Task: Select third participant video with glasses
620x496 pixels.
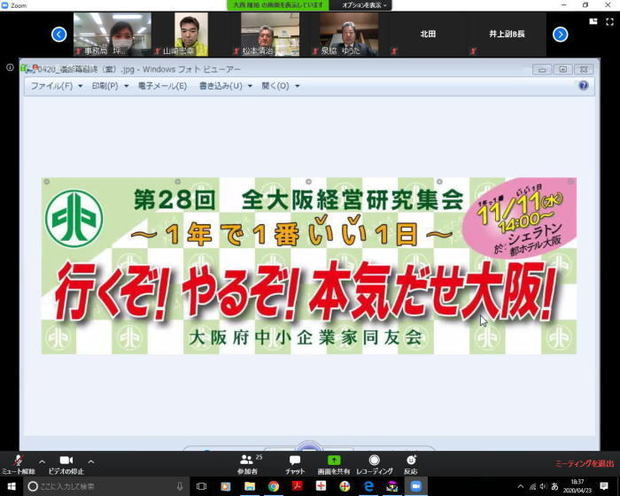Action: point(270,34)
